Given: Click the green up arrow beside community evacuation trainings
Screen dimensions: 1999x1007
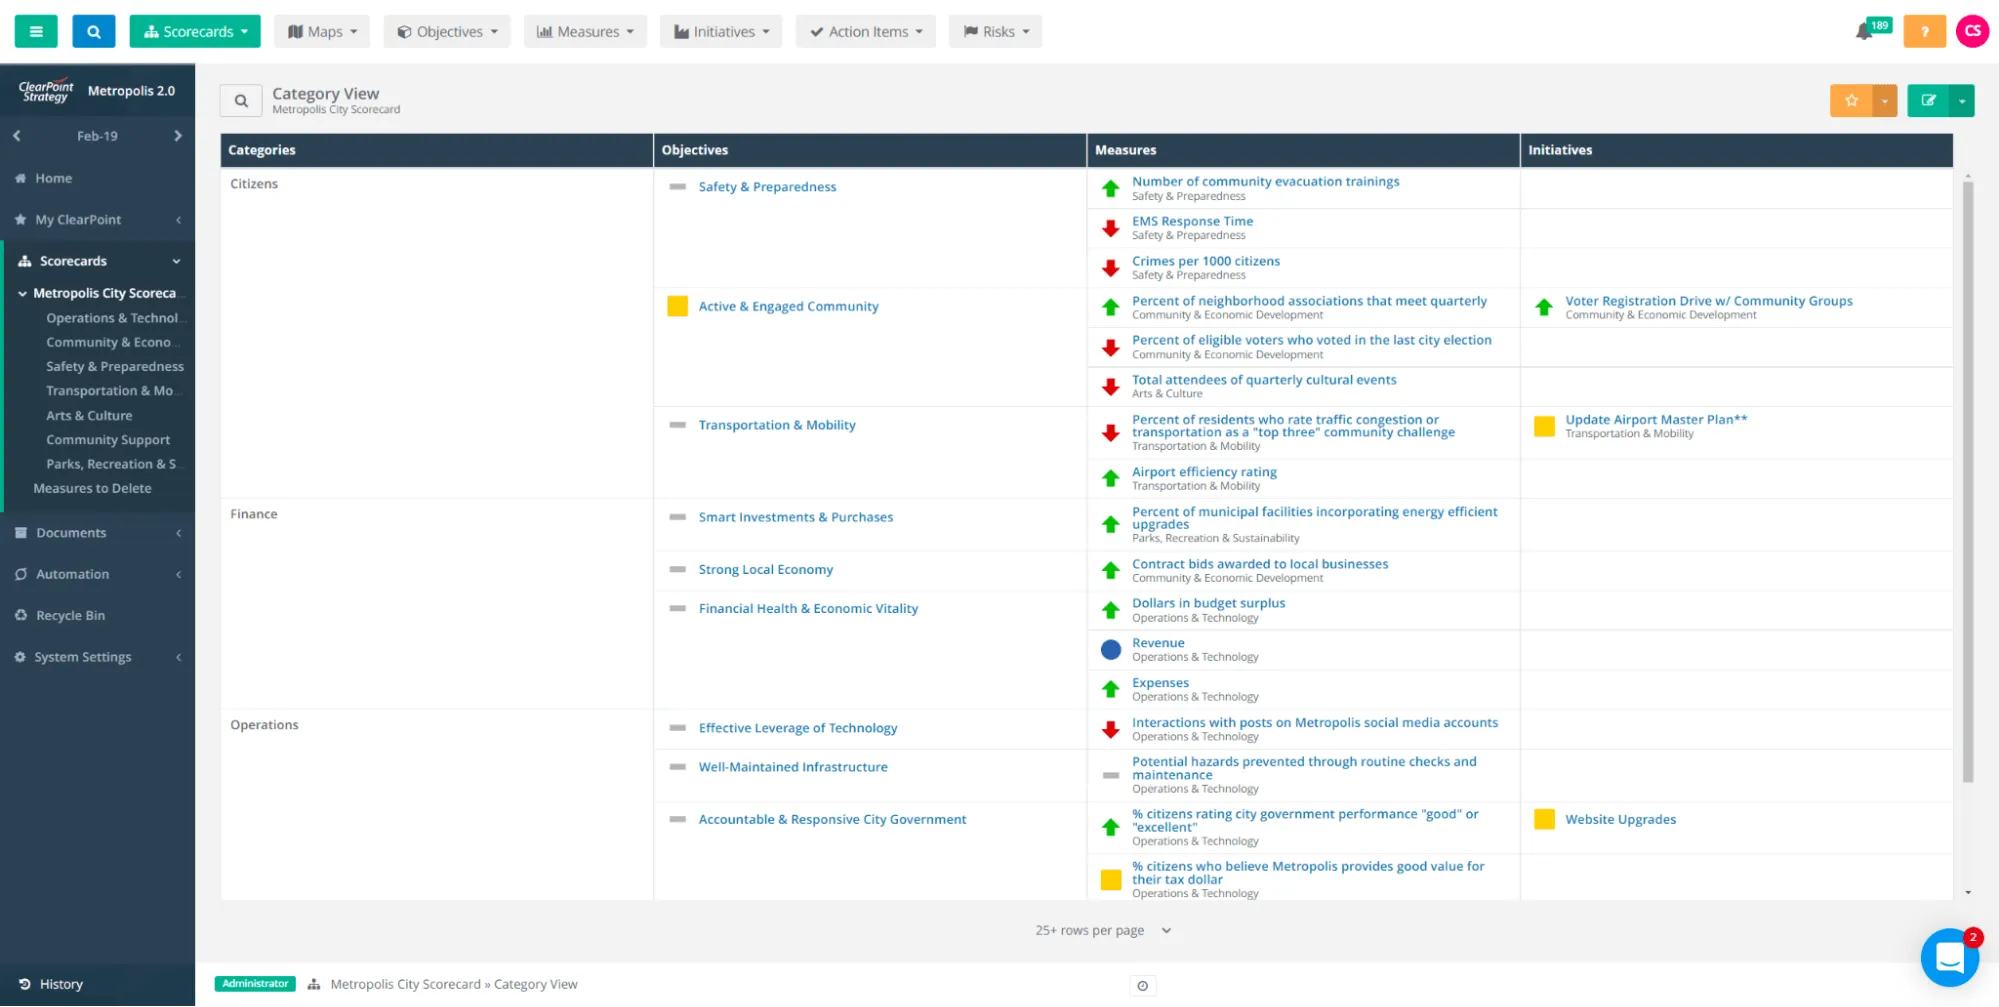Looking at the screenshot, I should (x=1110, y=188).
